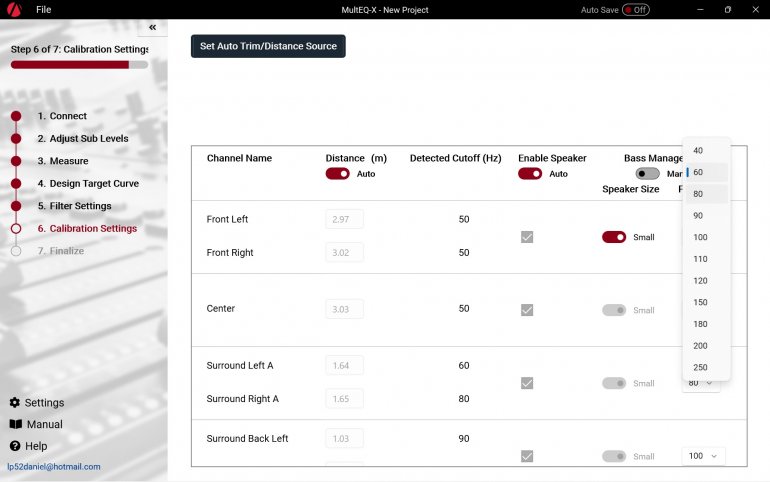This screenshot has height=482, width=770.
Task: Open the crossover dropdown showing 100
Action: (x=703, y=456)
